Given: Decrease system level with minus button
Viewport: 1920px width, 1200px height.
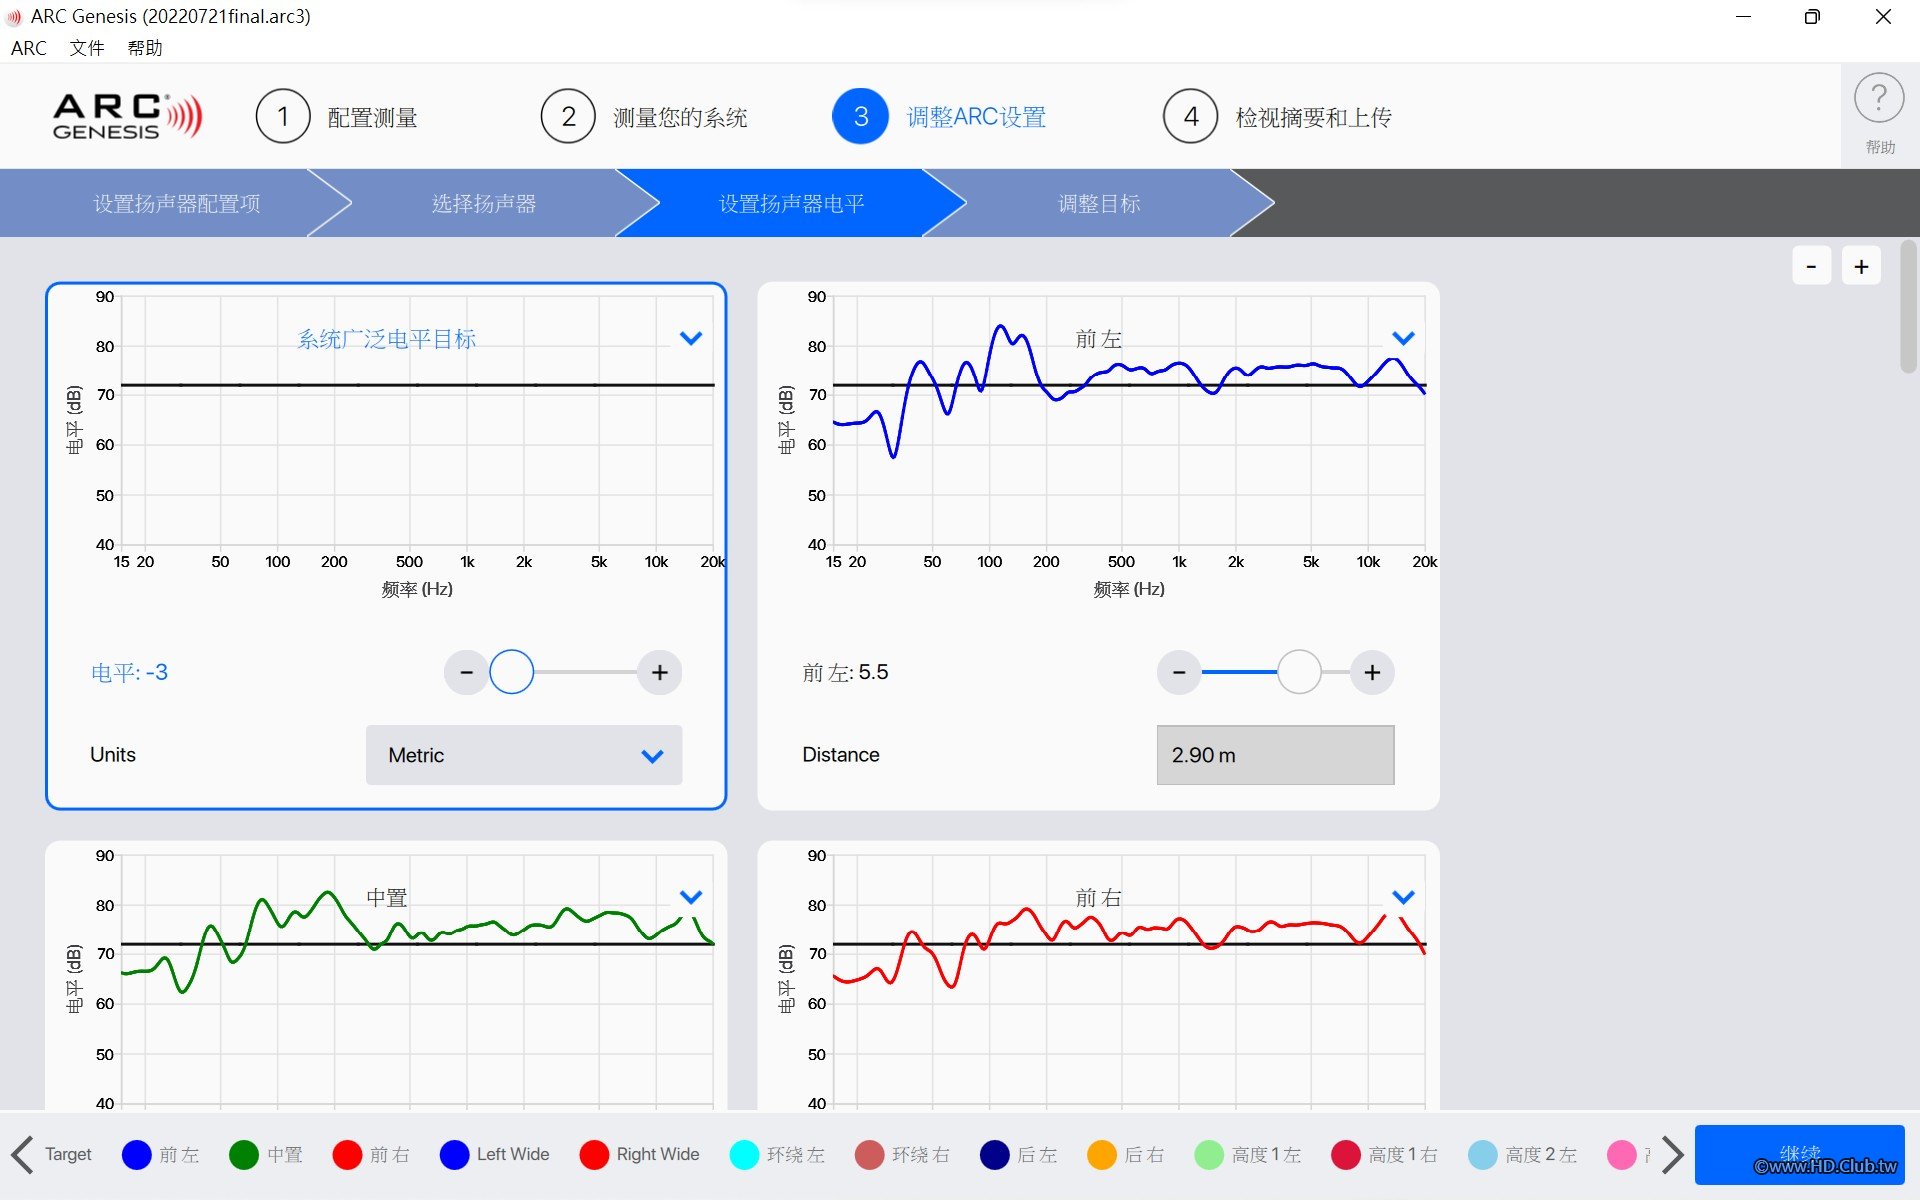Looking at the screenshot, I should click(x=466, y=672).
